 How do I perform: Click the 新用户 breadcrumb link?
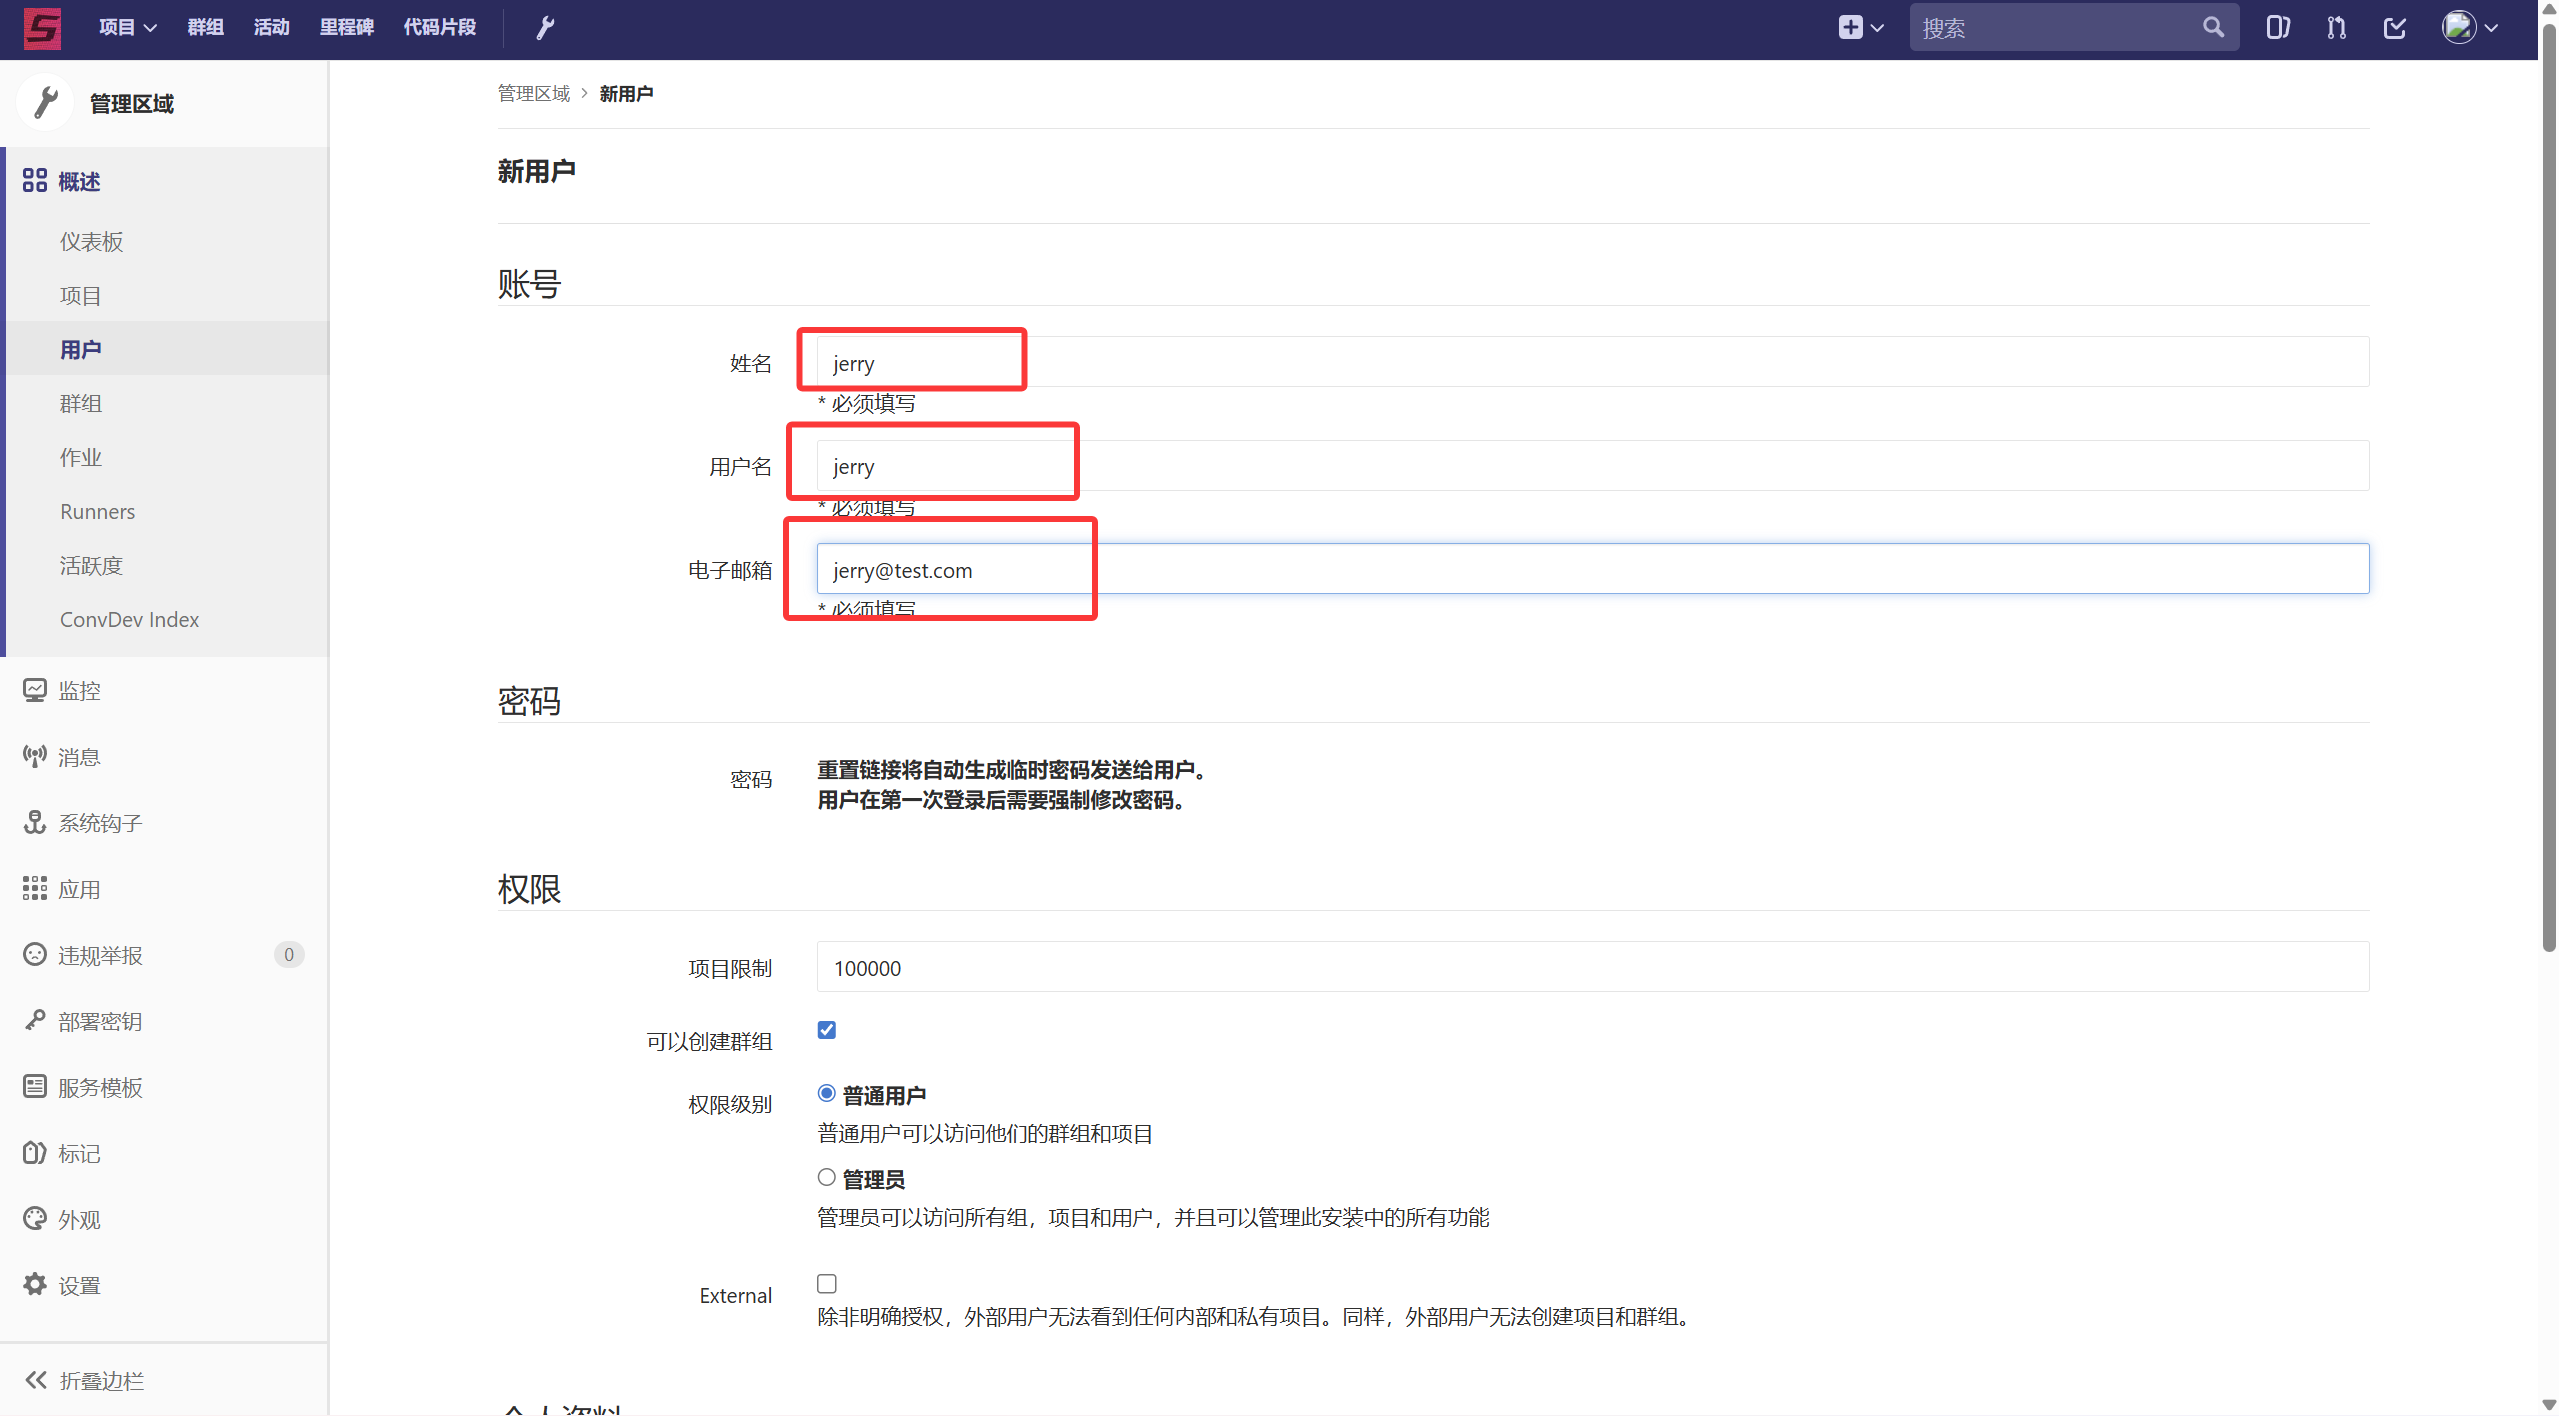[626, 93]
